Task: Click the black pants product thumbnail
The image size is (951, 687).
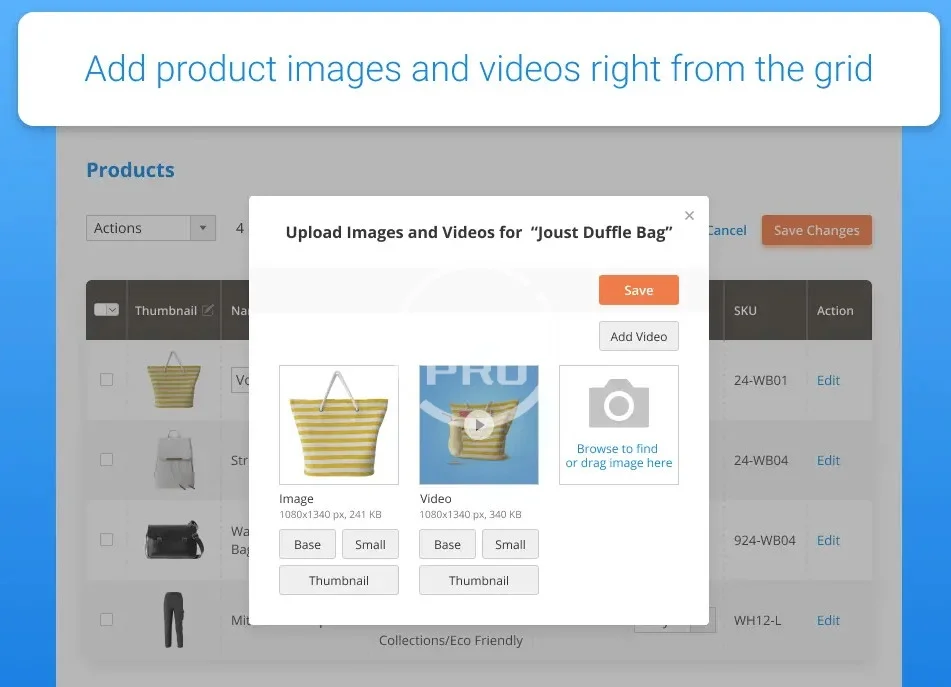Action: tap(174, 620)
